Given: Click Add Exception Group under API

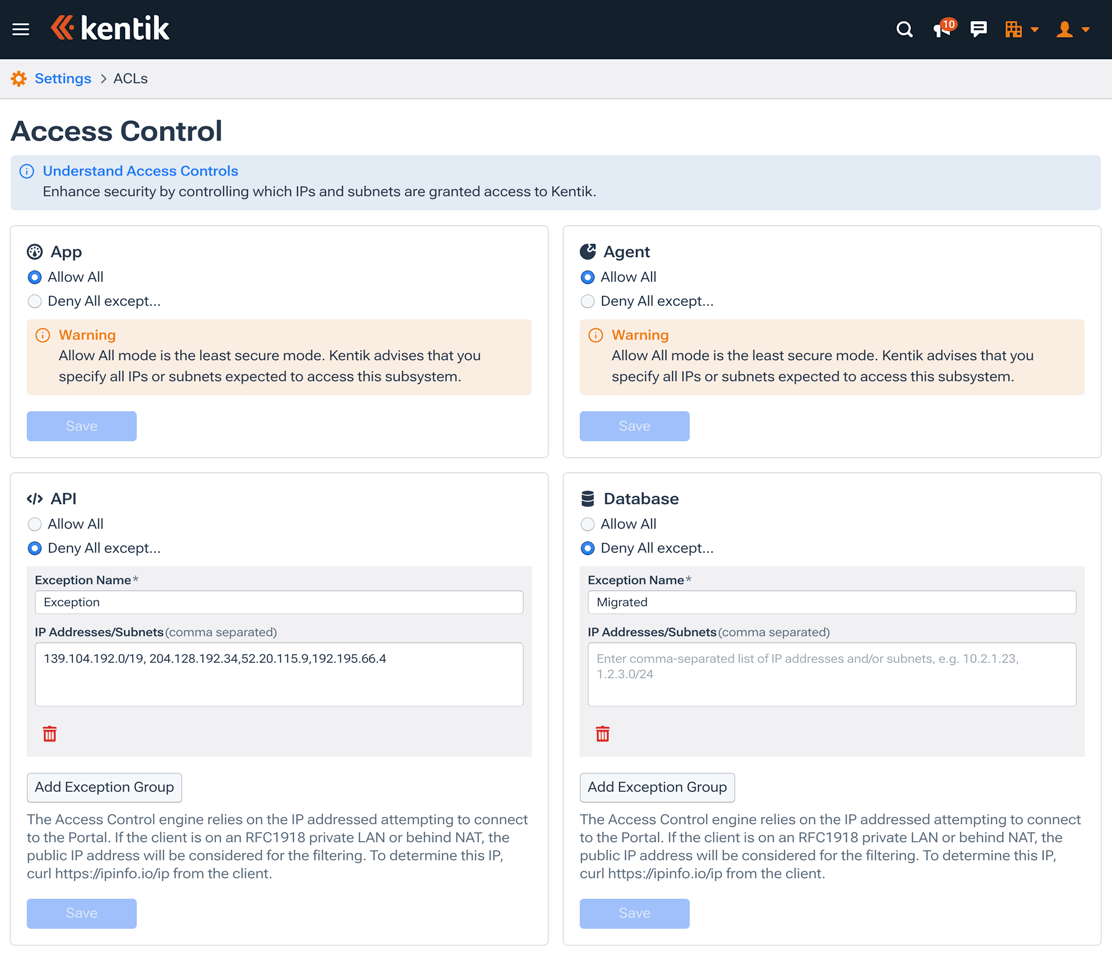Looking at the screenshot, I should pyautogui.click(x=104, y=787).
